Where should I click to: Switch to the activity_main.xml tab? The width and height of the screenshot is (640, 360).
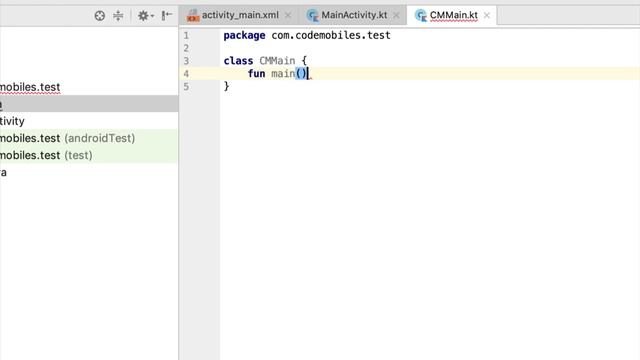tap(240, 15)
